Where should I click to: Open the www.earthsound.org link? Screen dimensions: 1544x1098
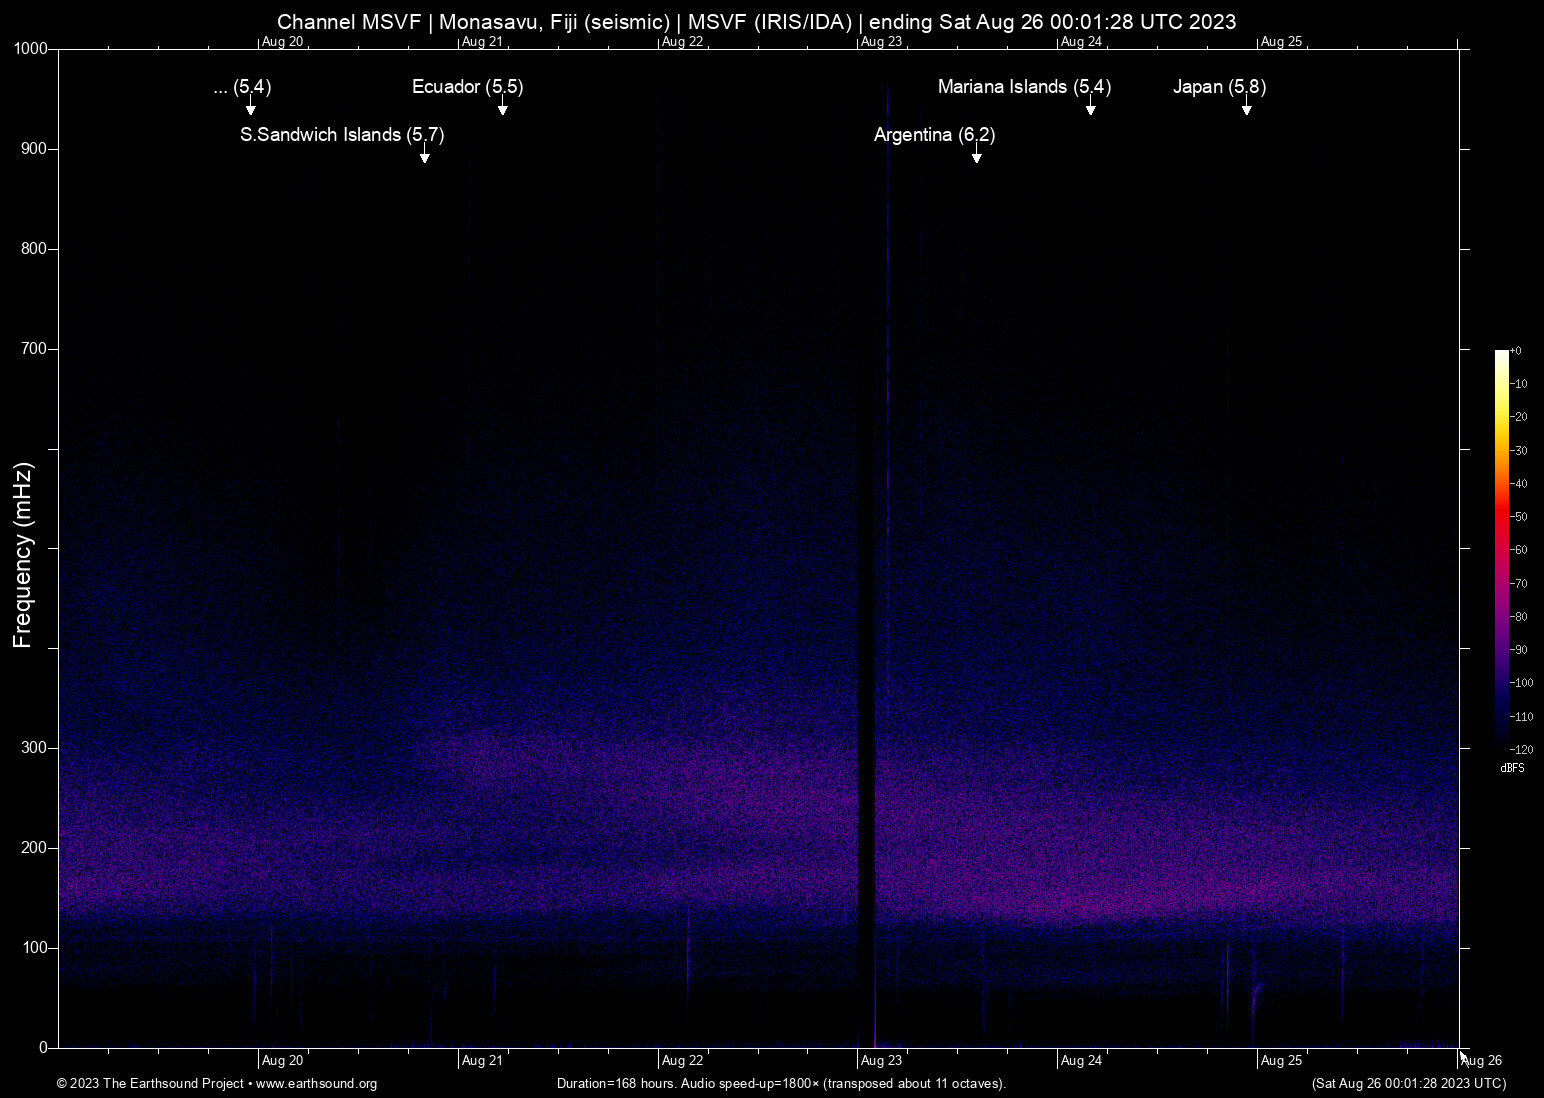pyautogui.click(x=318, y=1083)
